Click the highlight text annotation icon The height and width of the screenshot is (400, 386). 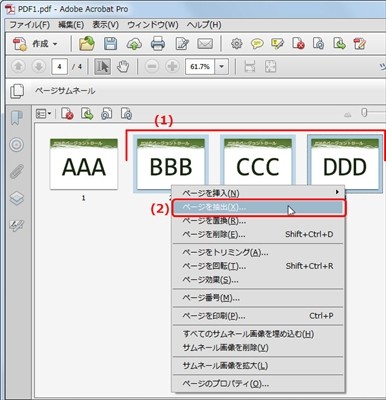point(277,44)
